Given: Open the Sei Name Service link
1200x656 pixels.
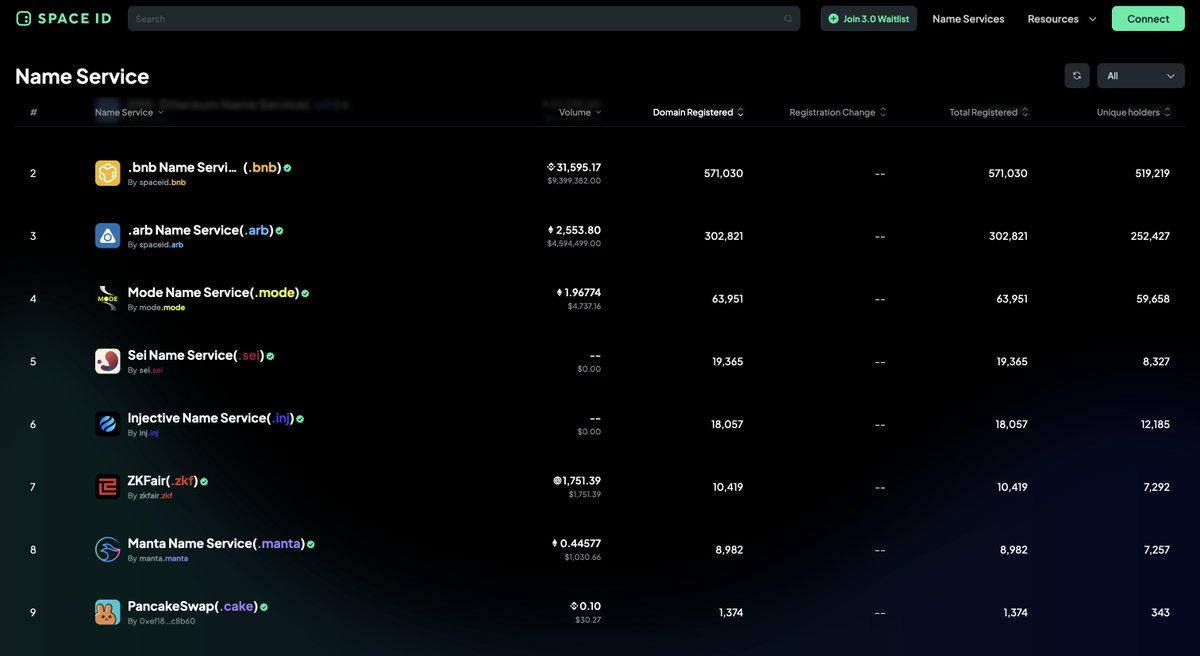Looking at the screenshot, I should click(195, 355).
